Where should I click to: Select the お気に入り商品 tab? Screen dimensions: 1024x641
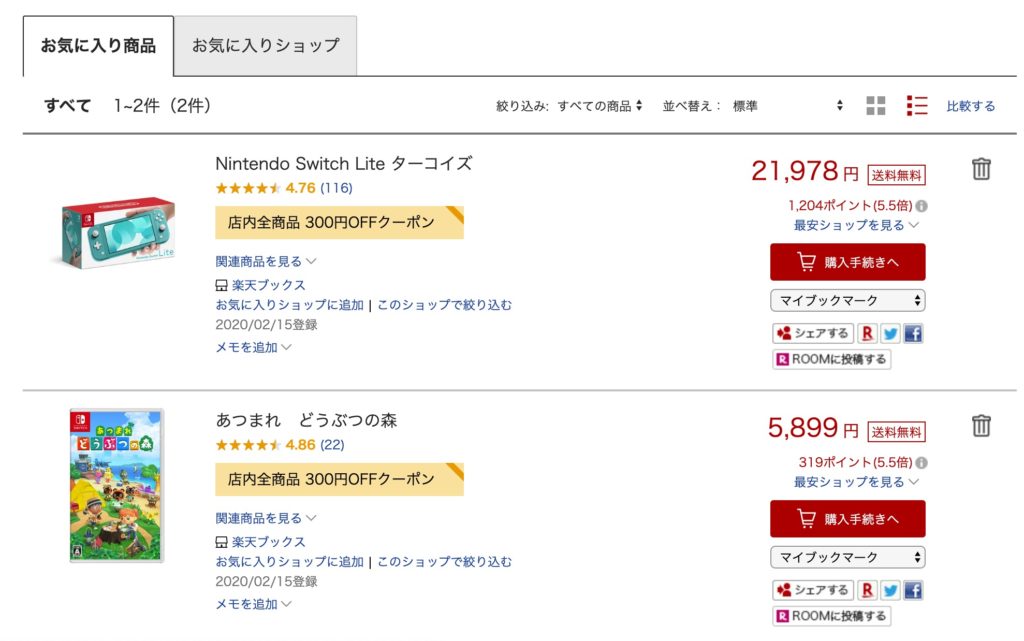pos(98,46)
